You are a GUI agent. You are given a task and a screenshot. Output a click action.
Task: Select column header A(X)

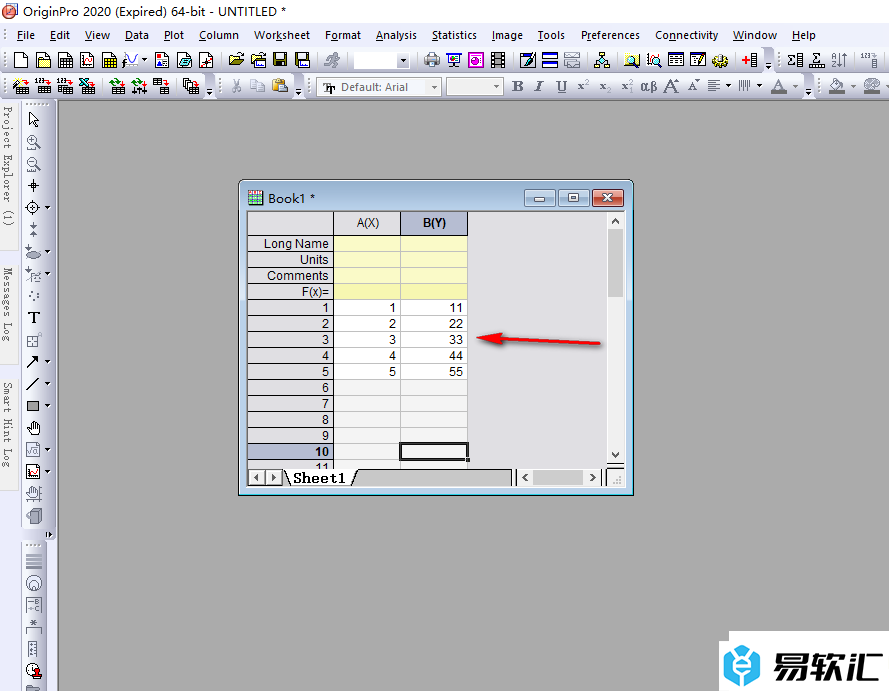coord(367,223)
